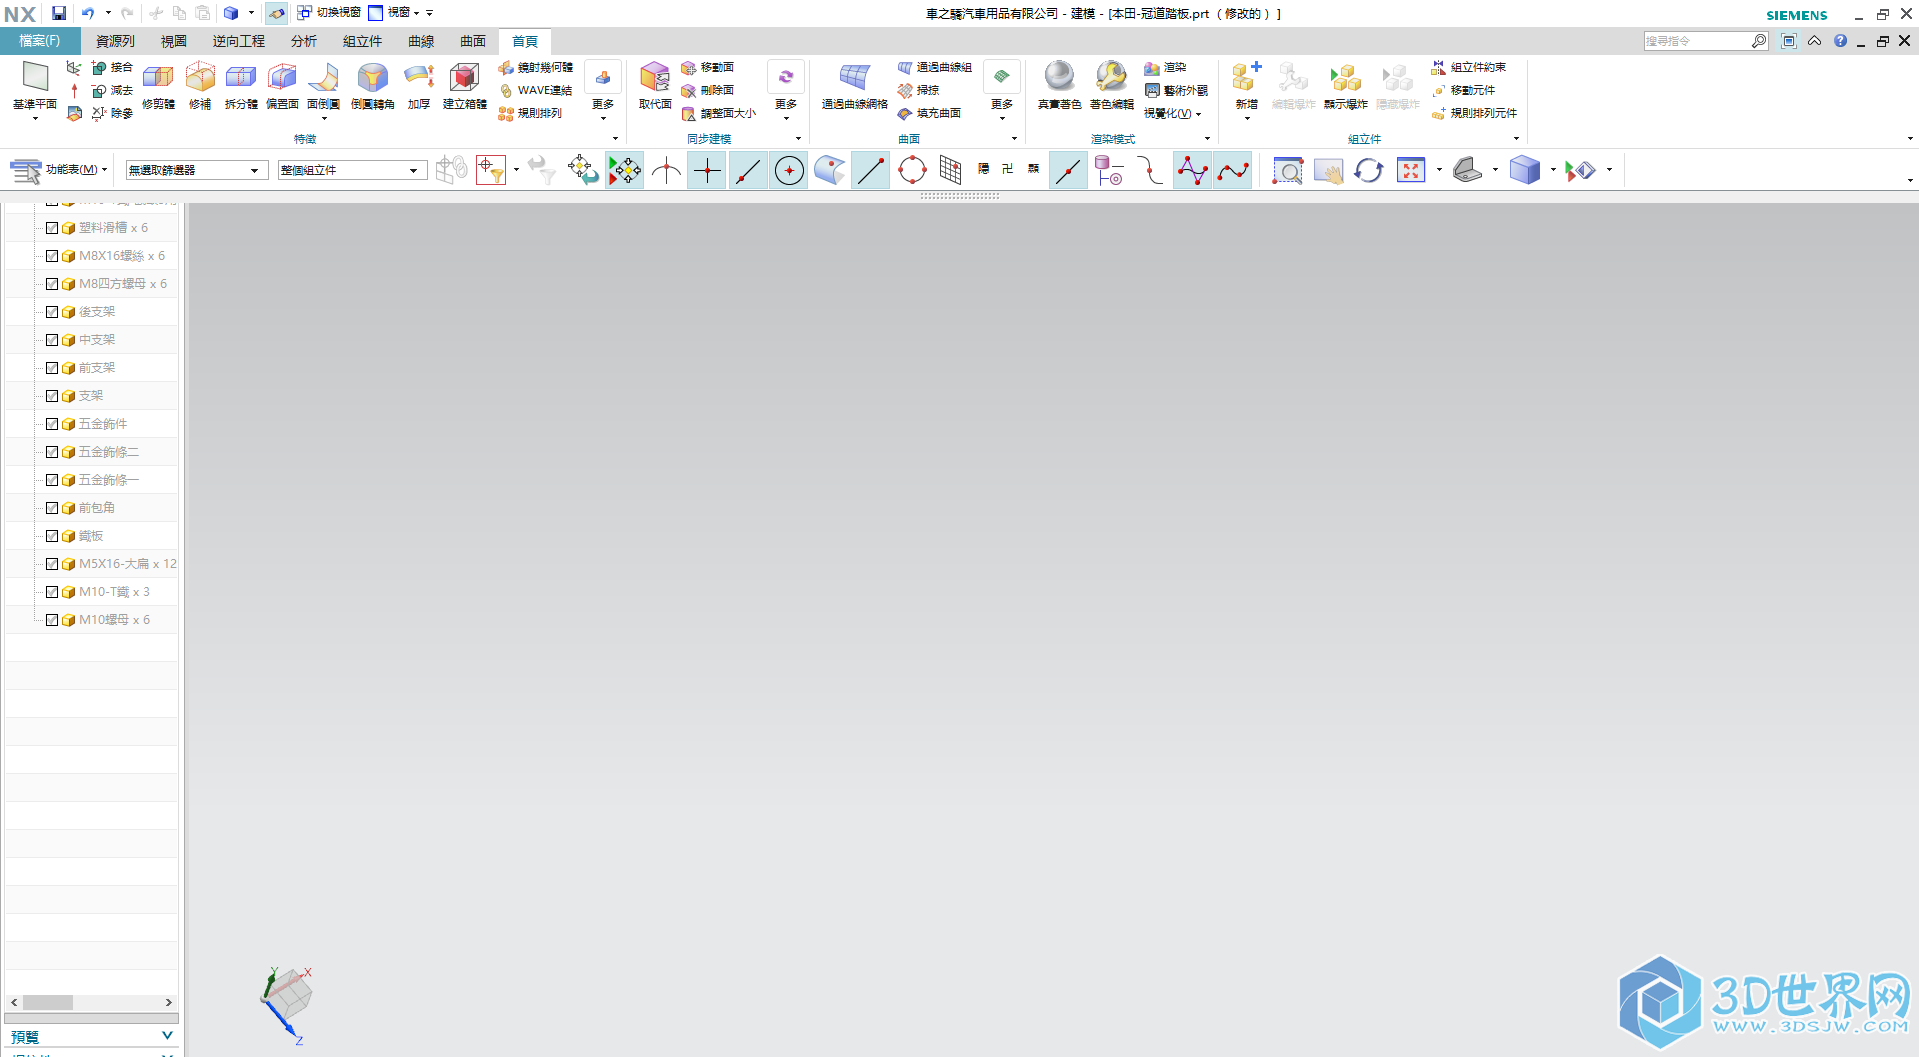The height and width of the screenshot is (1057, 1919).
Task: Click the fit view icon
Action: click(1411, 171)
